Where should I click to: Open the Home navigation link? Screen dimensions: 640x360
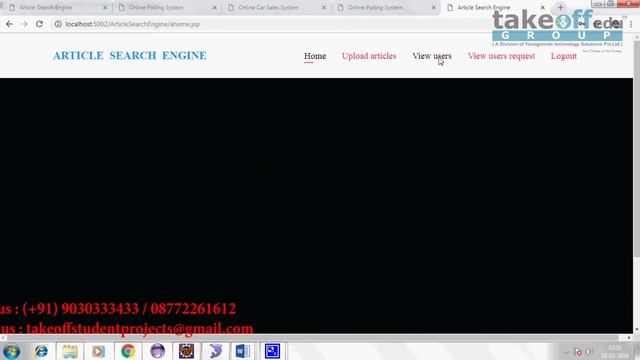(315, 56)
